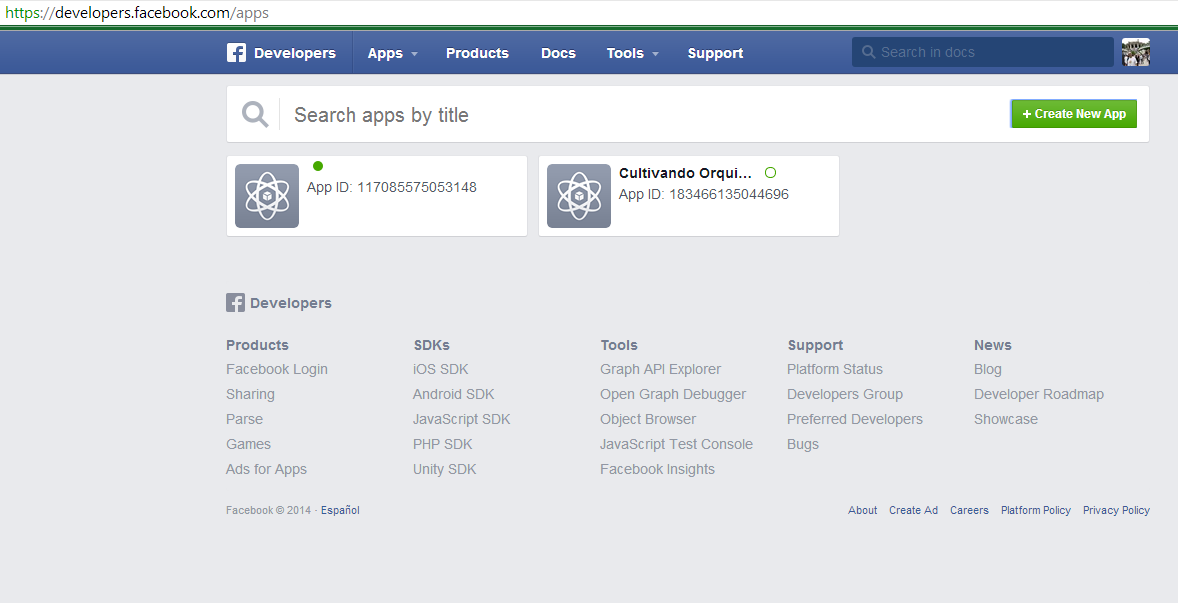Click the Search apps by title input field

[x=450, y=113]
